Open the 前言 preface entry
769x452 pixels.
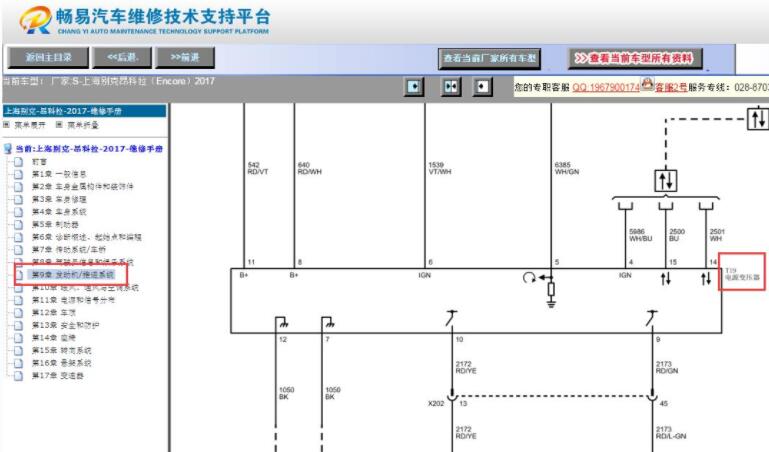[39, 161]
